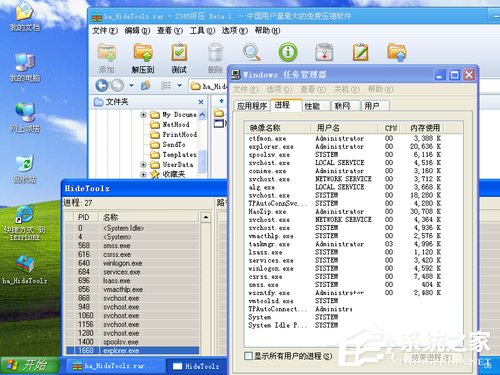Close the Folders (文件夹) pane
The width and height of the screenshot is (500, 375).
(x=201, y=102)
